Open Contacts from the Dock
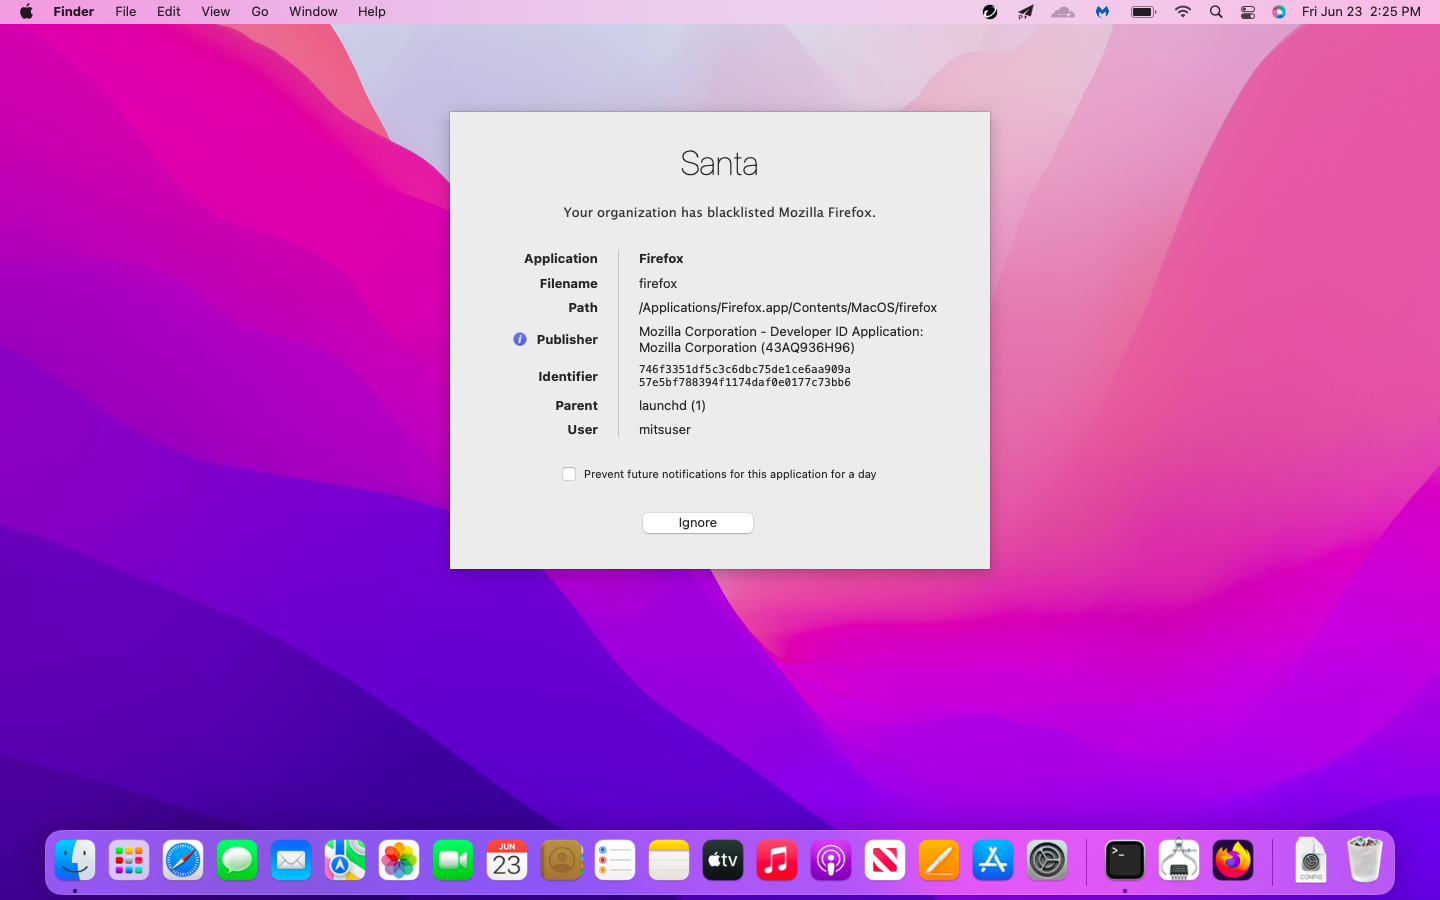Screen dimensions: 1440x900 561,860
